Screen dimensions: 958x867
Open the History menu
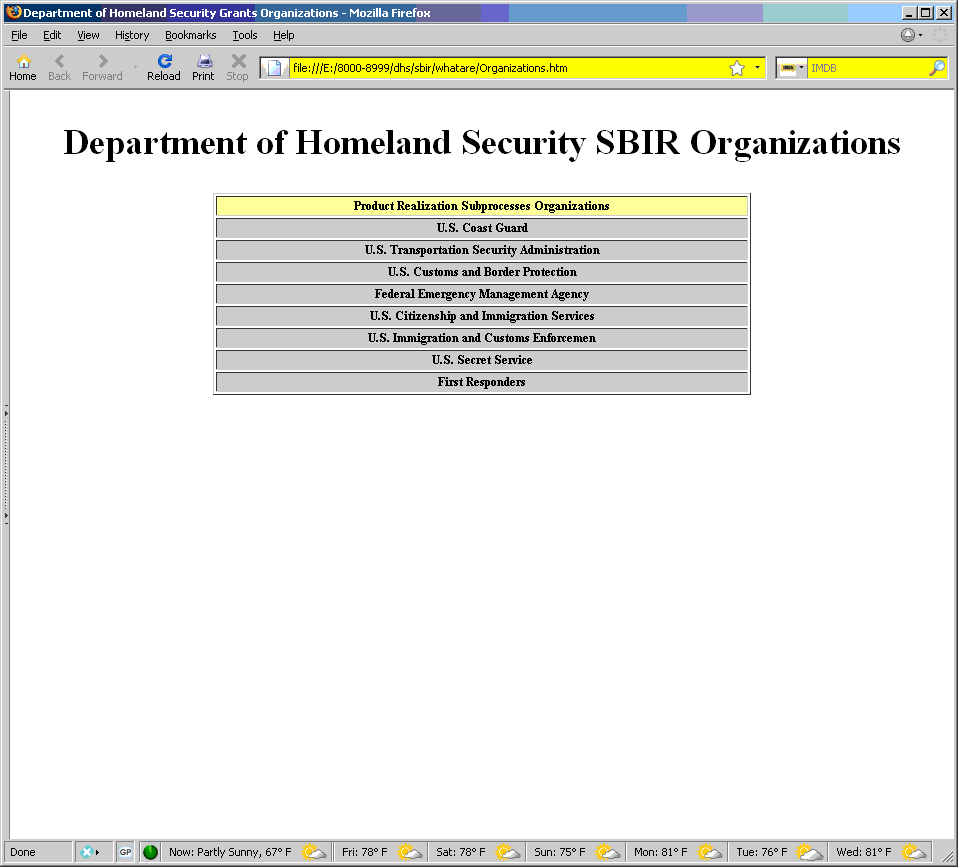132,35
